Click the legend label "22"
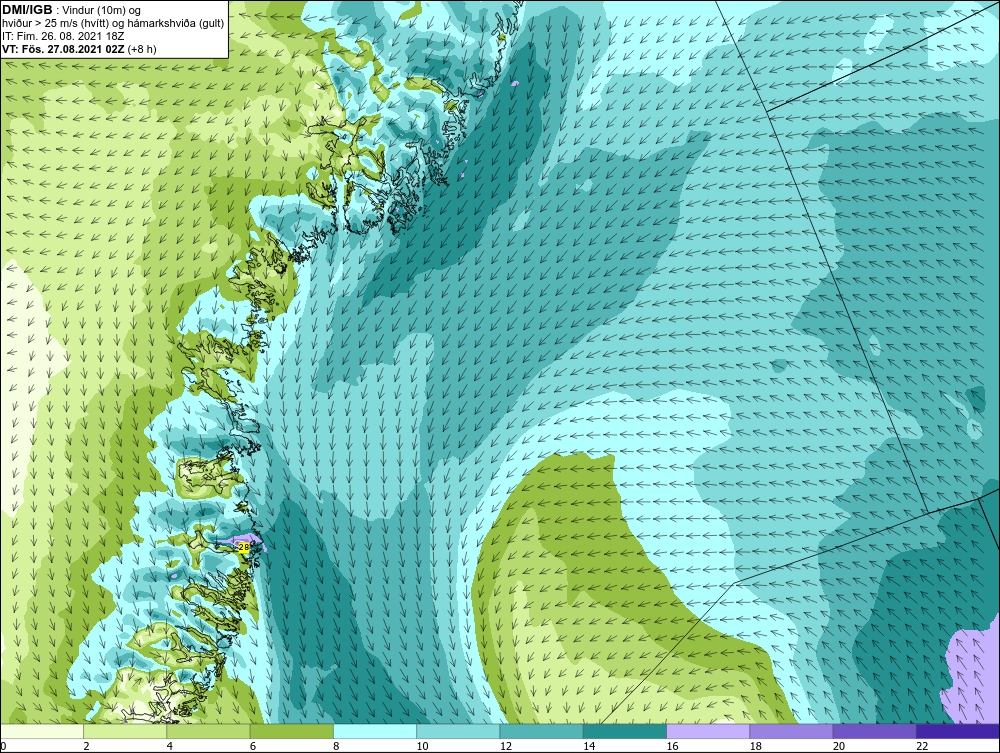The width and height of the screenshot is (1000, 753). 922,747
